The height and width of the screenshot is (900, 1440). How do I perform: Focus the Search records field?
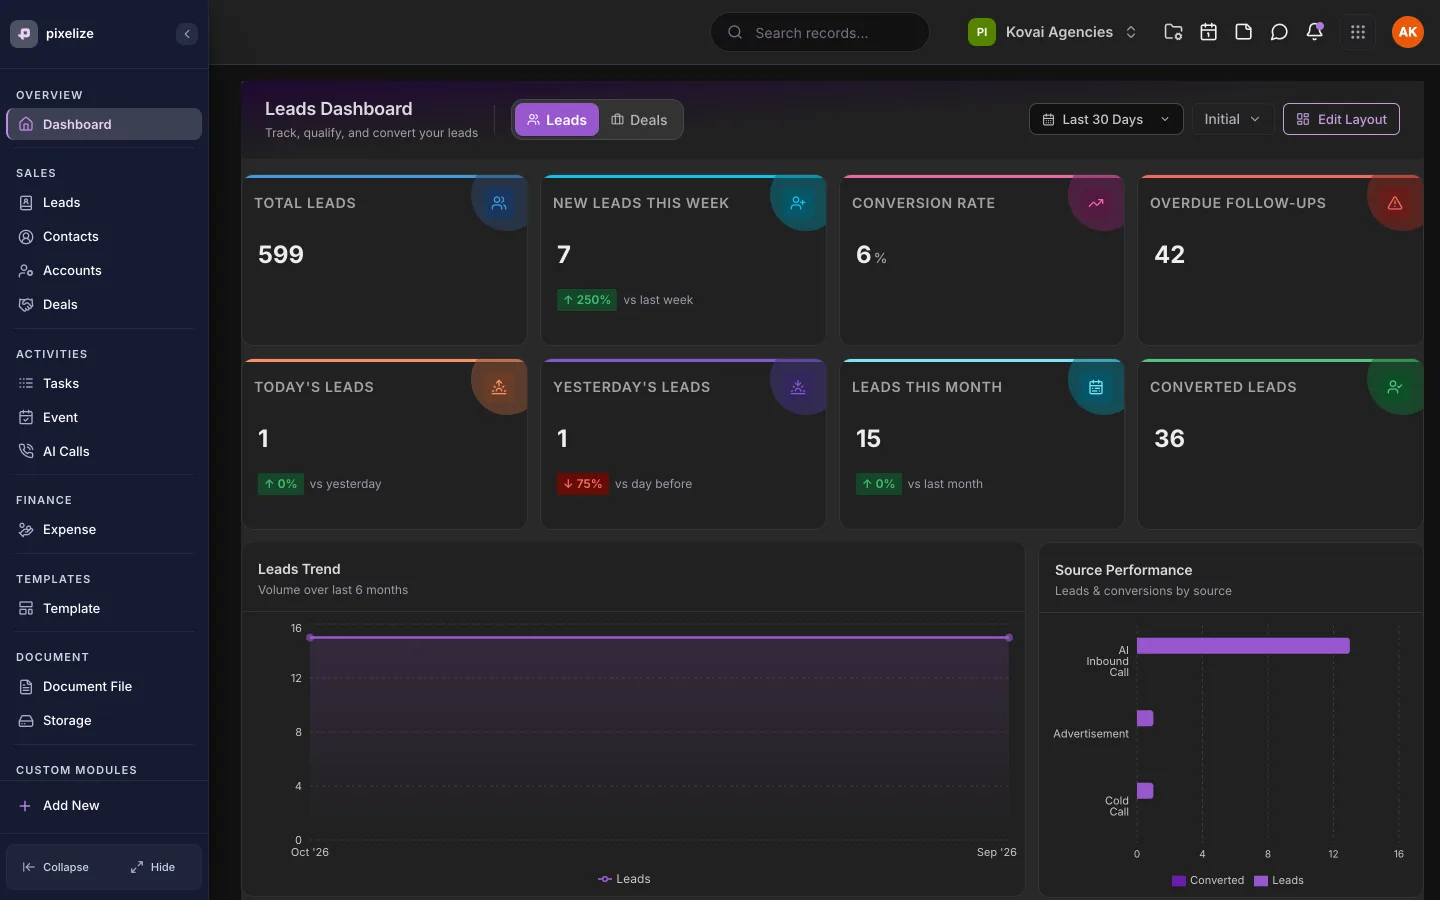(820, 32)
